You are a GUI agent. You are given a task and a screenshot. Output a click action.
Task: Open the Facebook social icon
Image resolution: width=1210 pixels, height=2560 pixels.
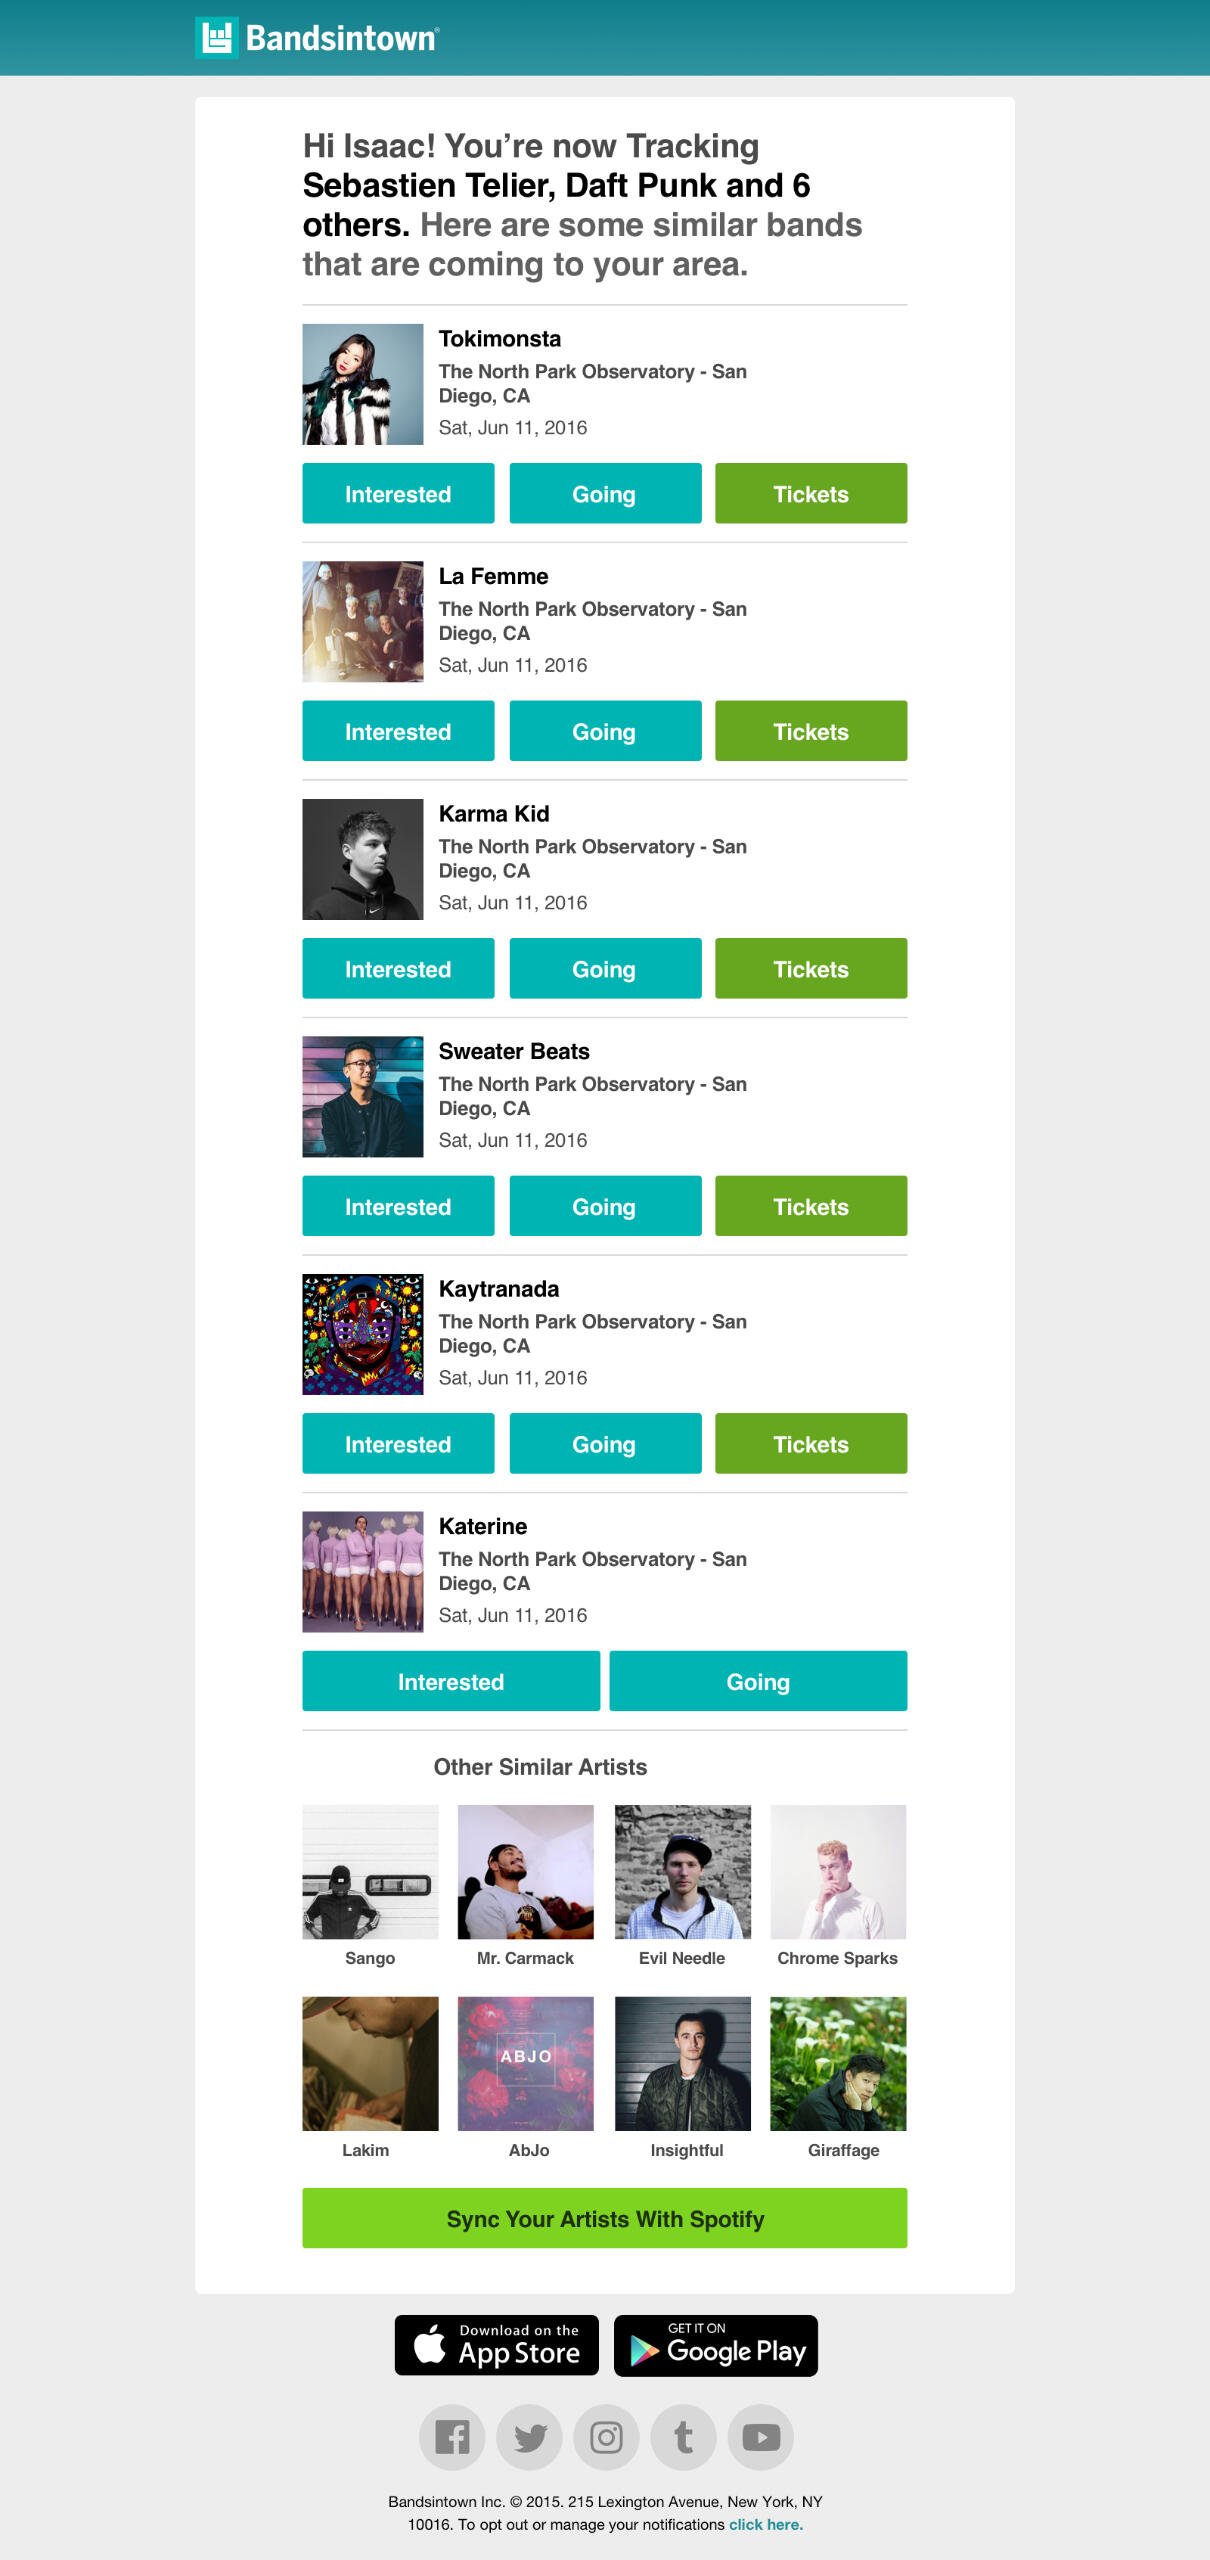452,2437
